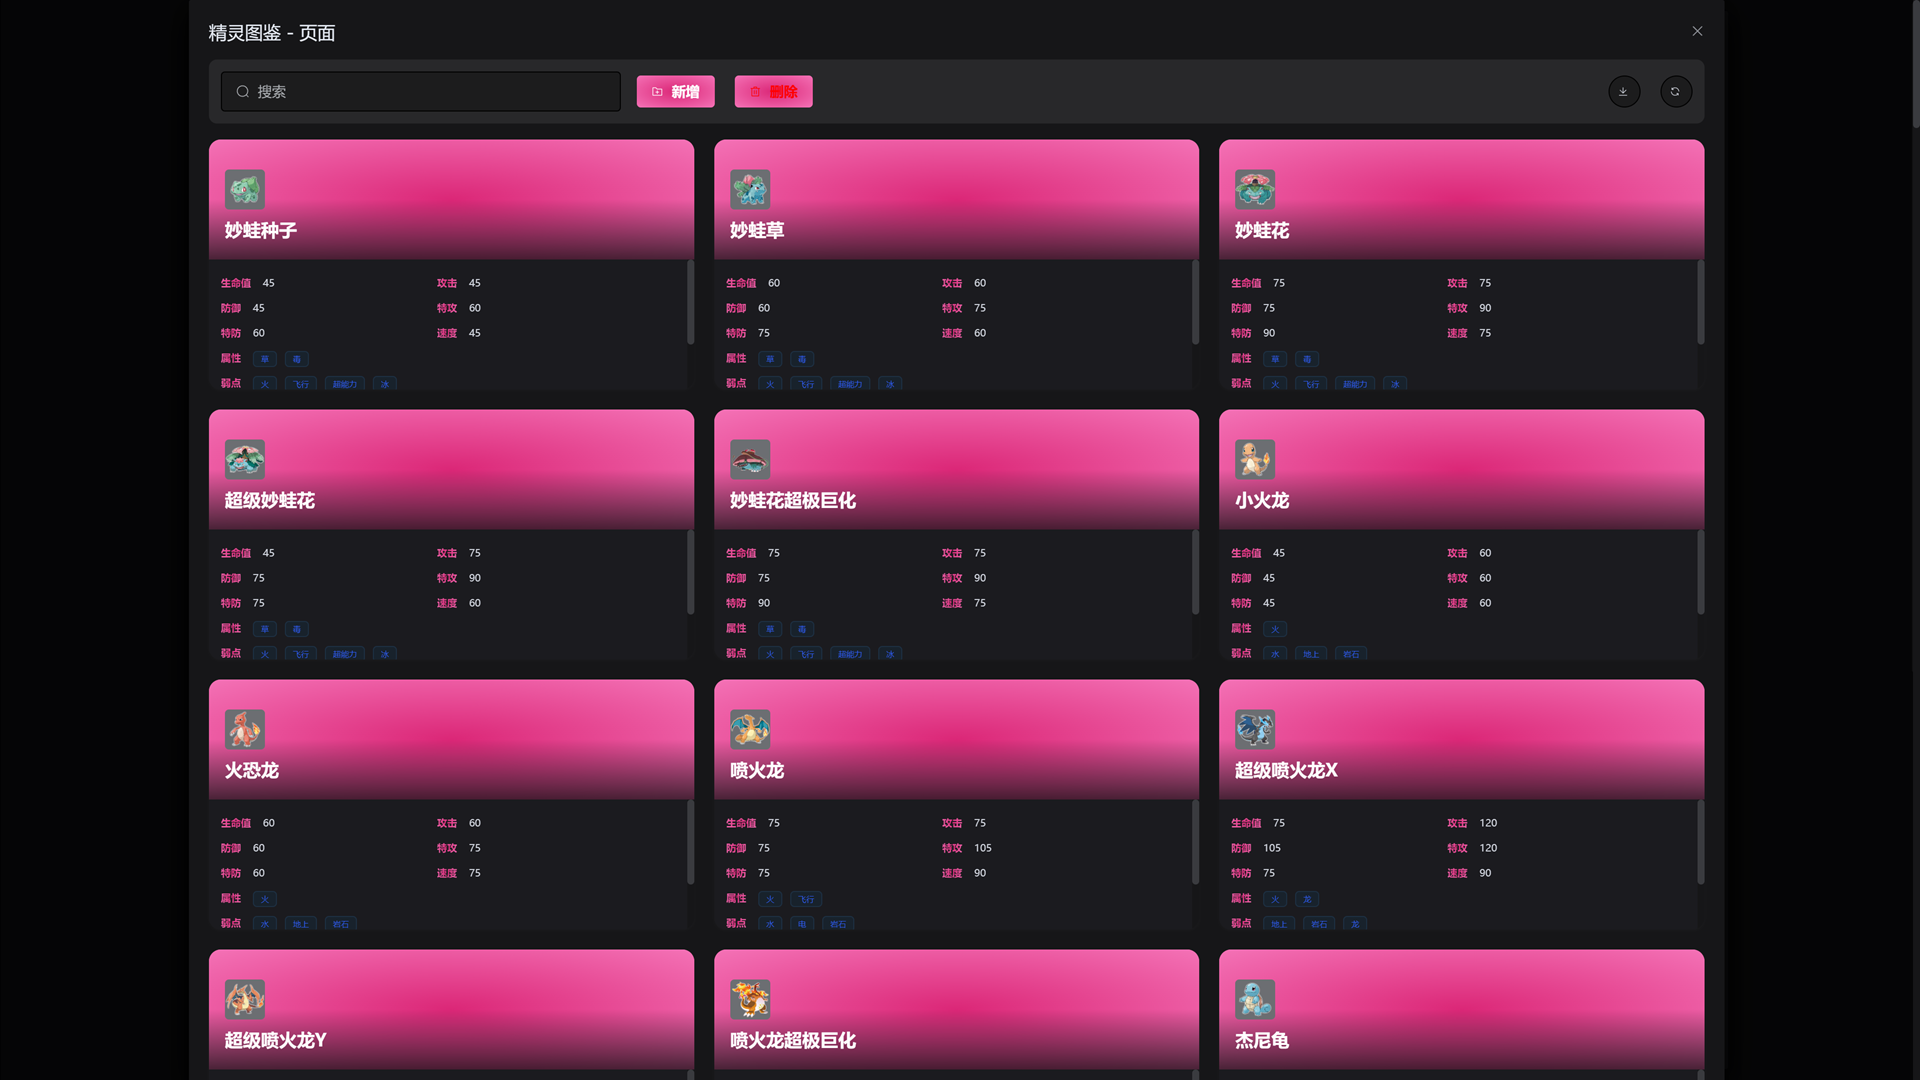
Task: Click the refresh icon button
Action: pyautogui.click(x=1675, y=92)
